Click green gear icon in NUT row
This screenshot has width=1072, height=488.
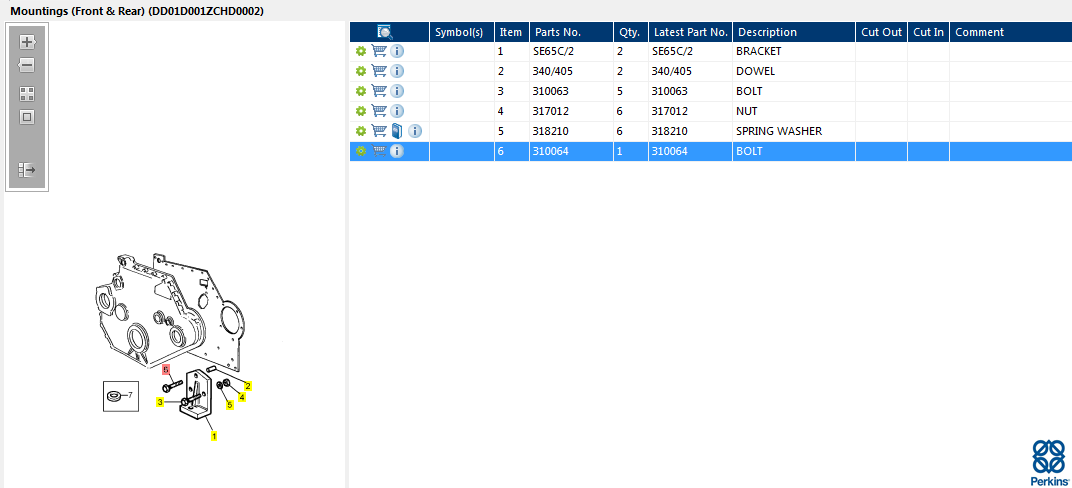(361, 111)
